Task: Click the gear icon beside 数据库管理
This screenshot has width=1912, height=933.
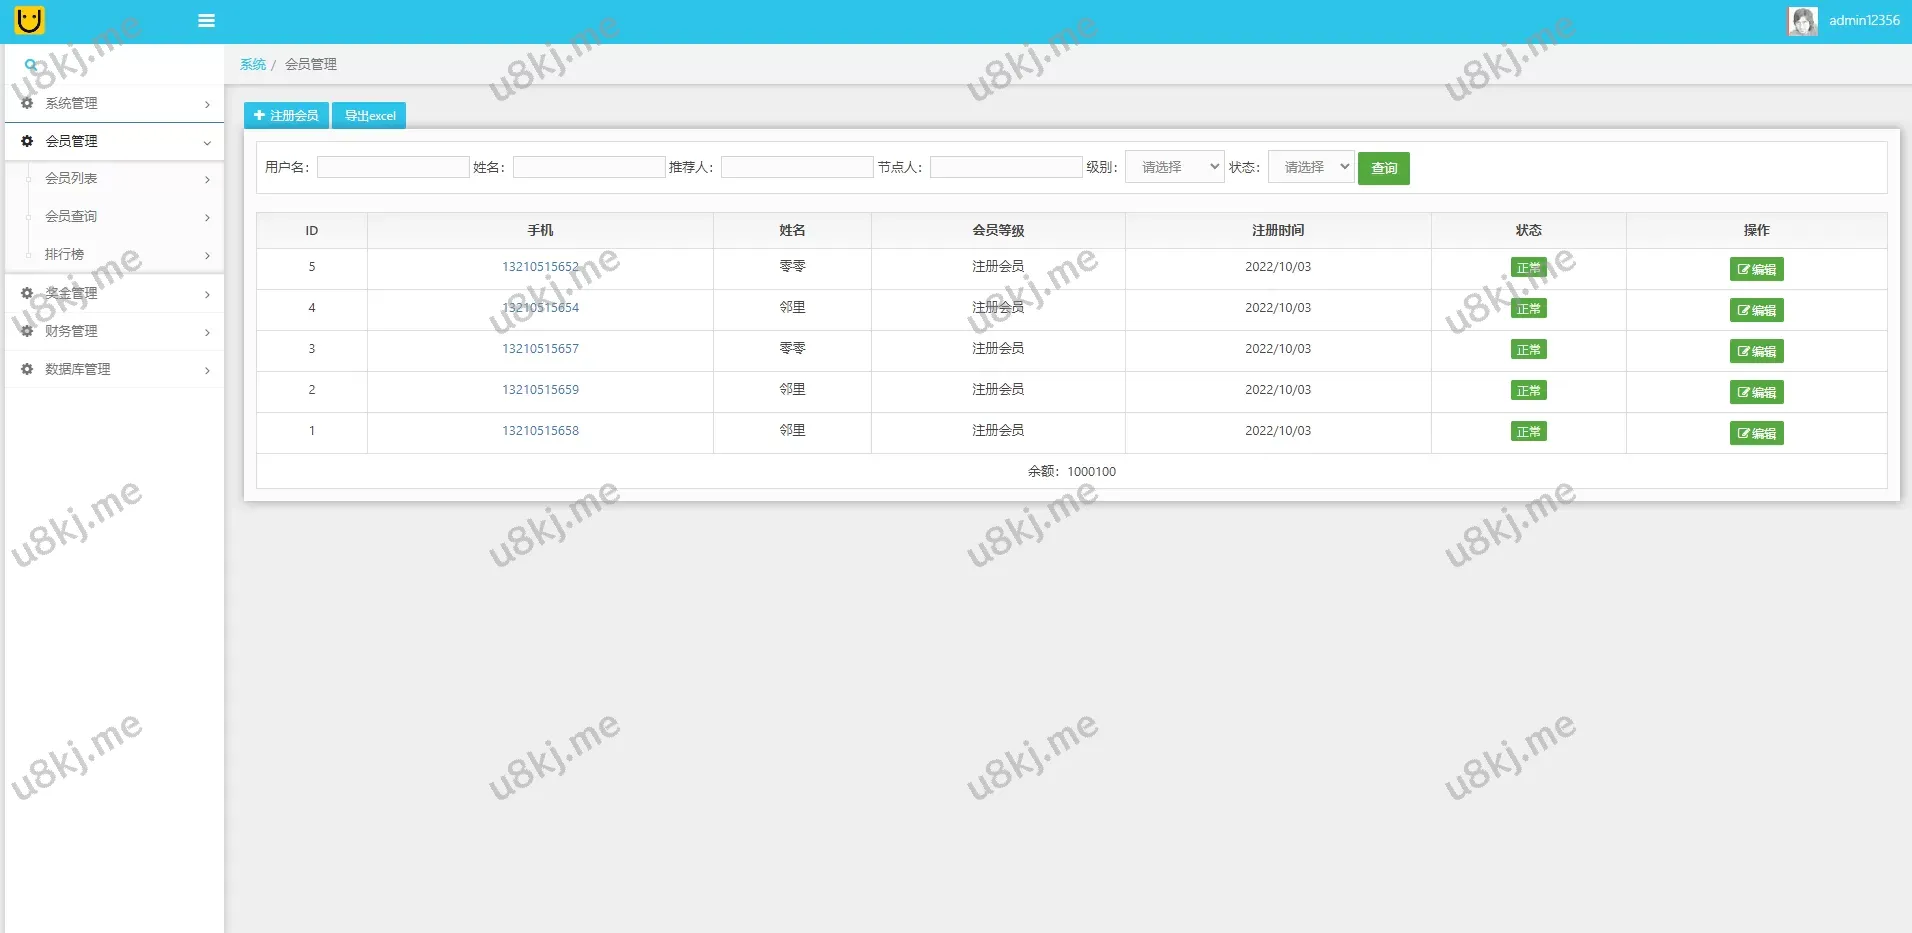Action: (27, 369)
